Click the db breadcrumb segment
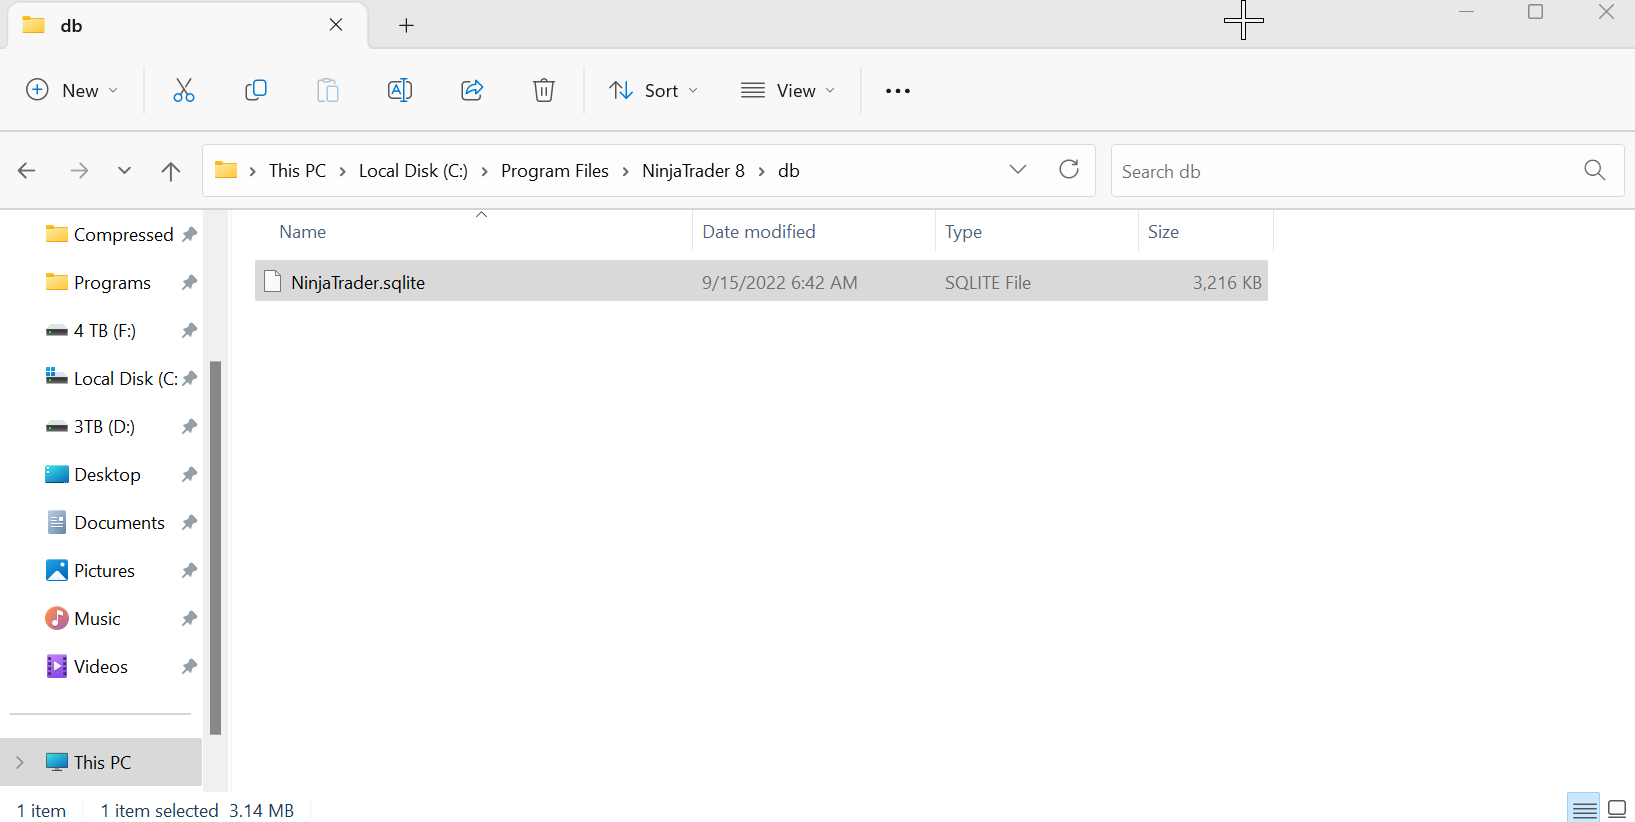Viewport: 1635px width, 822px height. 789,171
